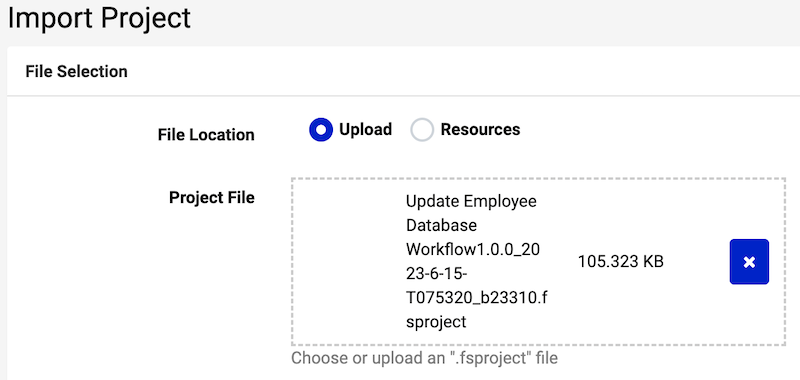Viewport: 800px width, 380px height.
Task: Remove the uploaded file with the X button
Action: pyautogui.click(x=749, y=262)
